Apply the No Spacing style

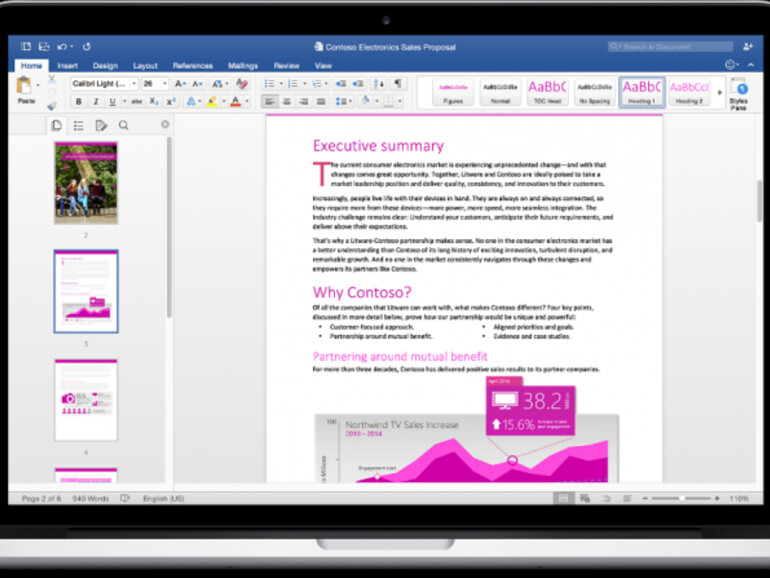(x=594, y=92)
